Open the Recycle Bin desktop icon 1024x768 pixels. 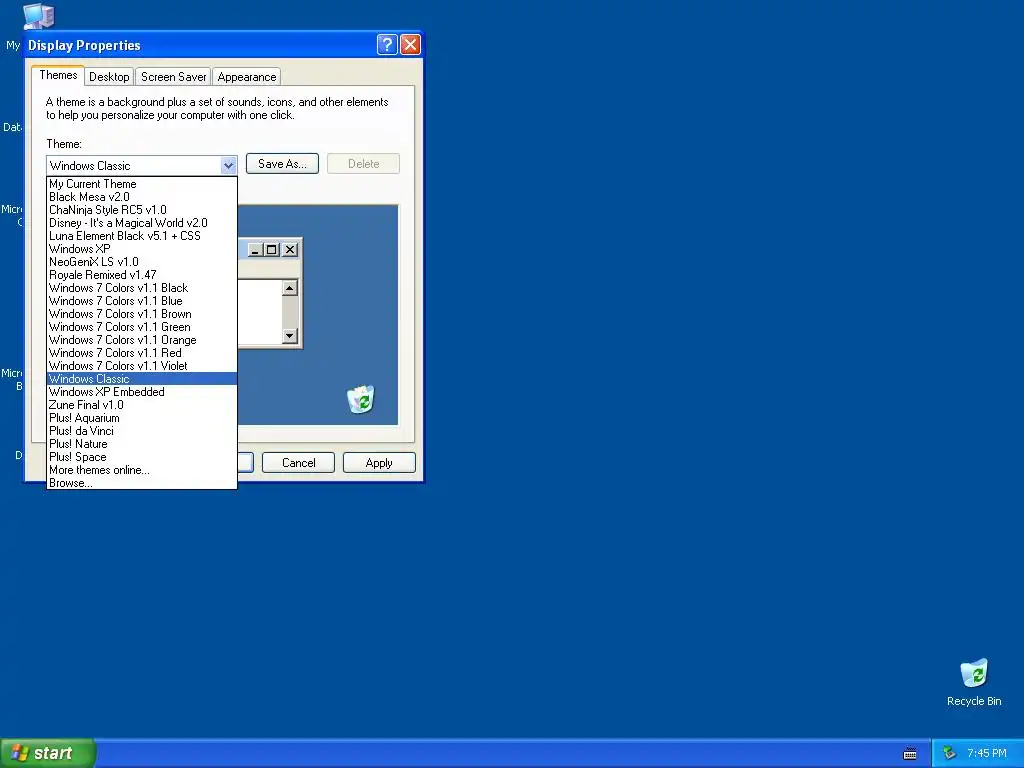974,682
